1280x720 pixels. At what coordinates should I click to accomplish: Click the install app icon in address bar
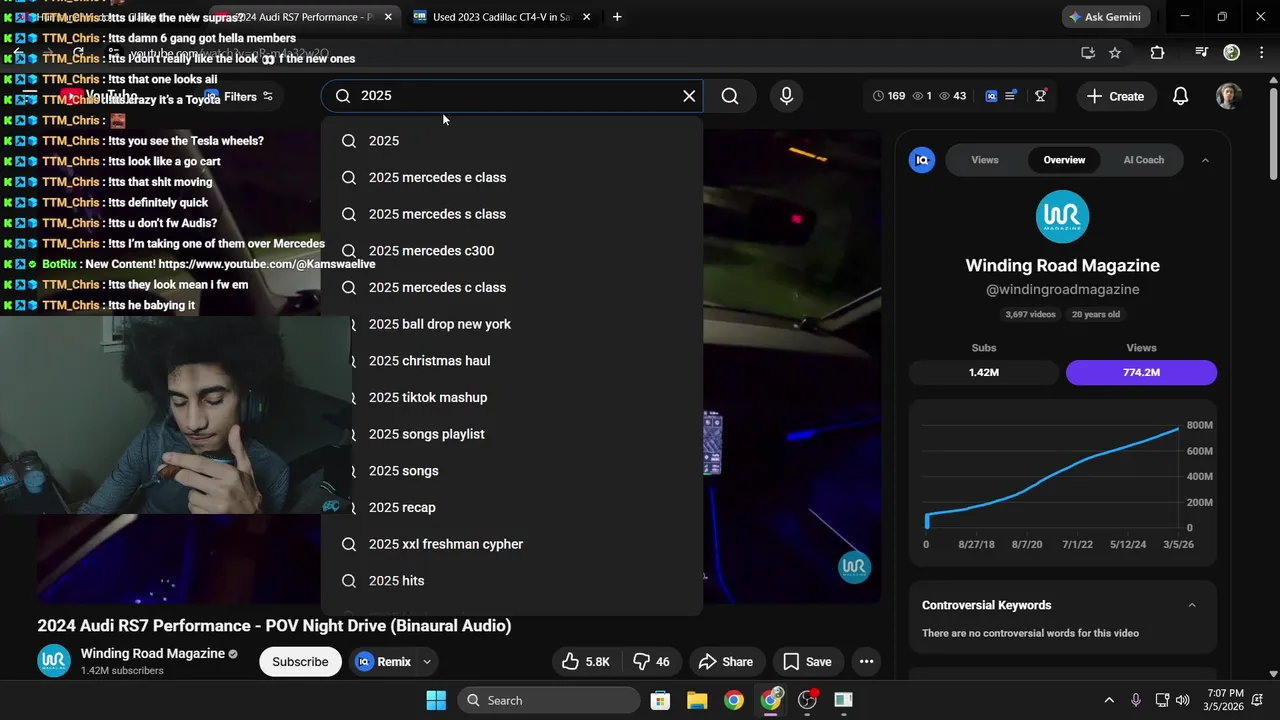click(1088, 53)
